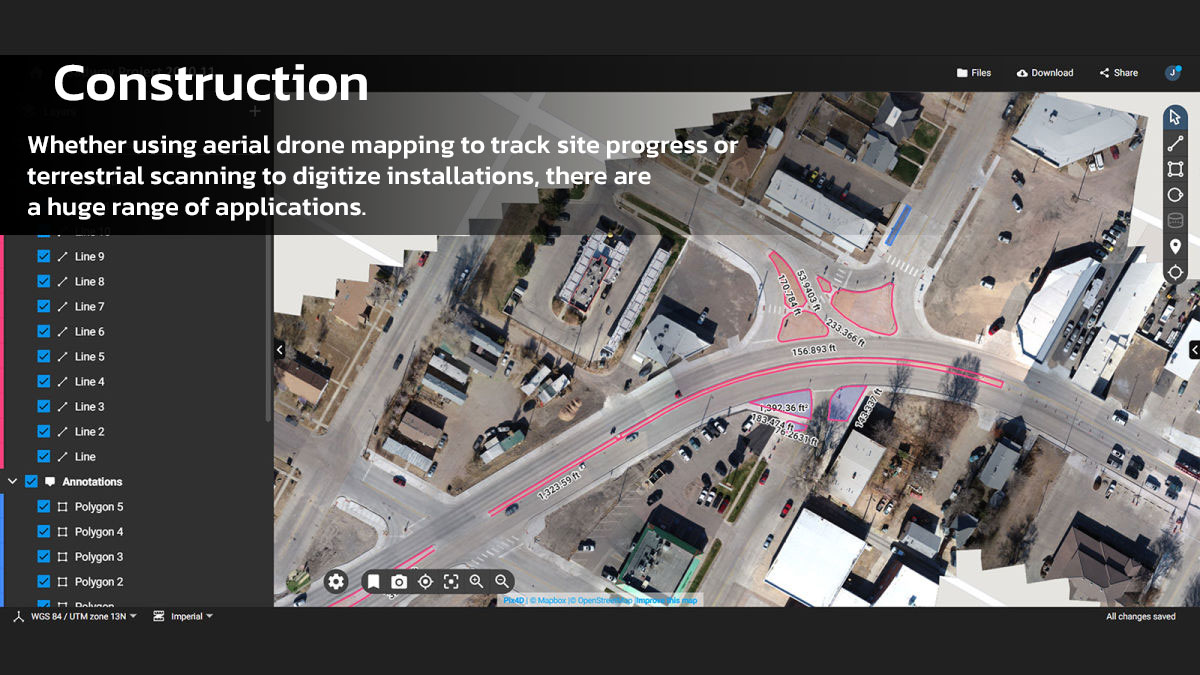Toggle visibility checkbox for Polygon 5
Image resolution: width=1200 pixels, height=675 pixels.
point(43,506)
